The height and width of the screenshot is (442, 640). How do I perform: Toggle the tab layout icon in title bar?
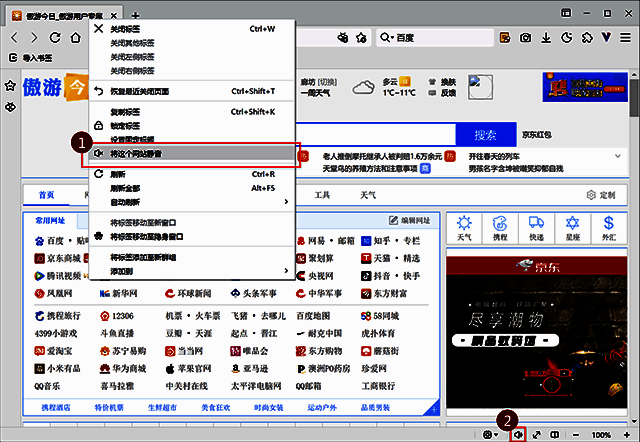pyautogui.click(x=566, y=13)
